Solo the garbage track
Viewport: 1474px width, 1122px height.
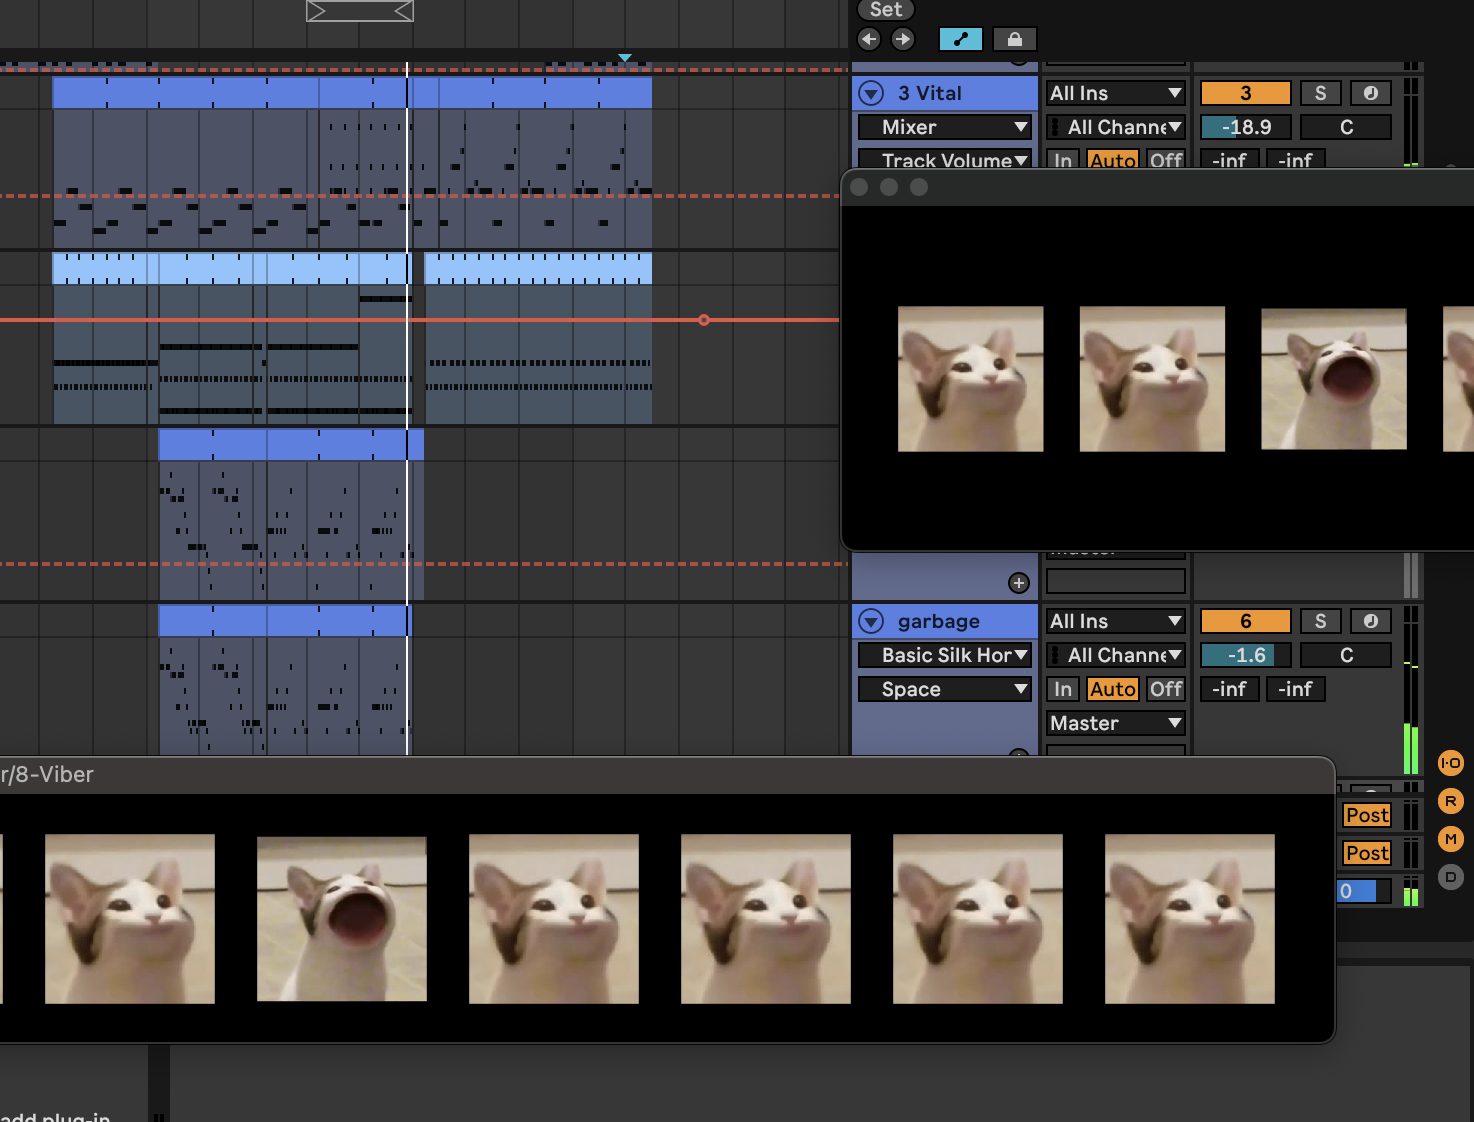(x=1320, y=621)
